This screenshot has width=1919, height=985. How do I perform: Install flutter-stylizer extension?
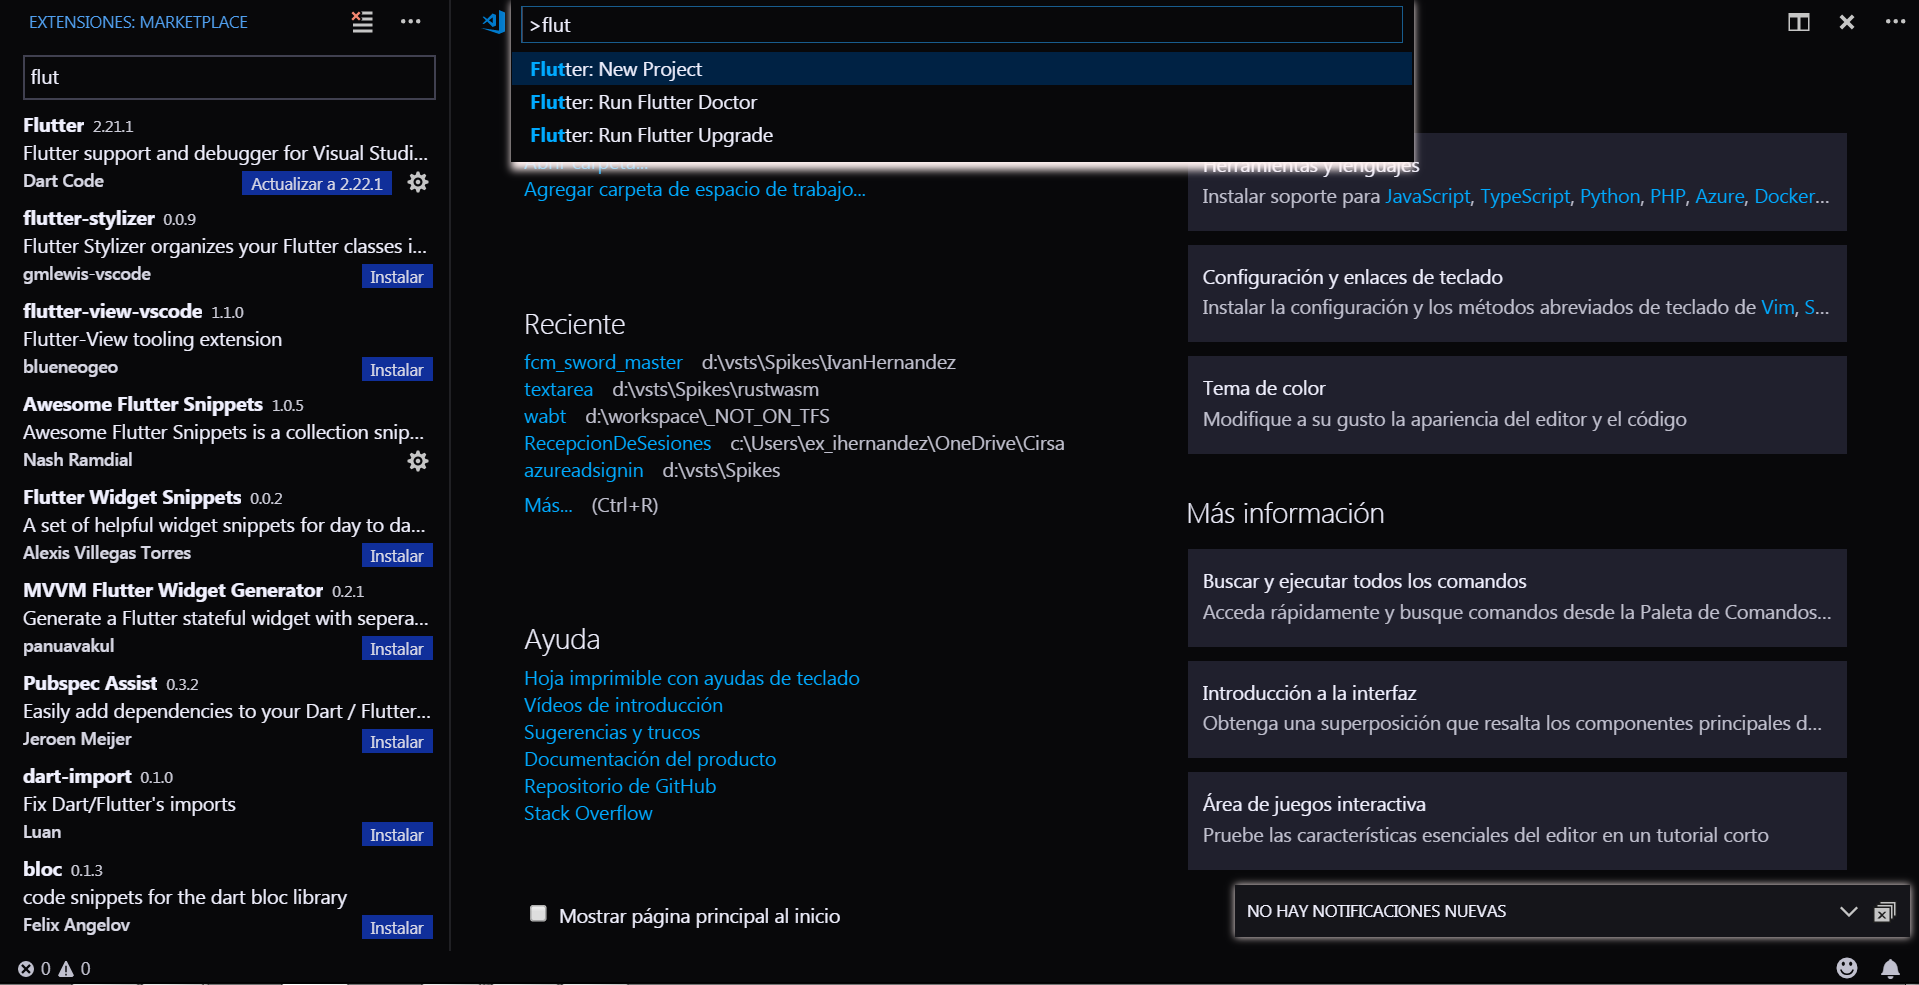click(x=397, y=276)
